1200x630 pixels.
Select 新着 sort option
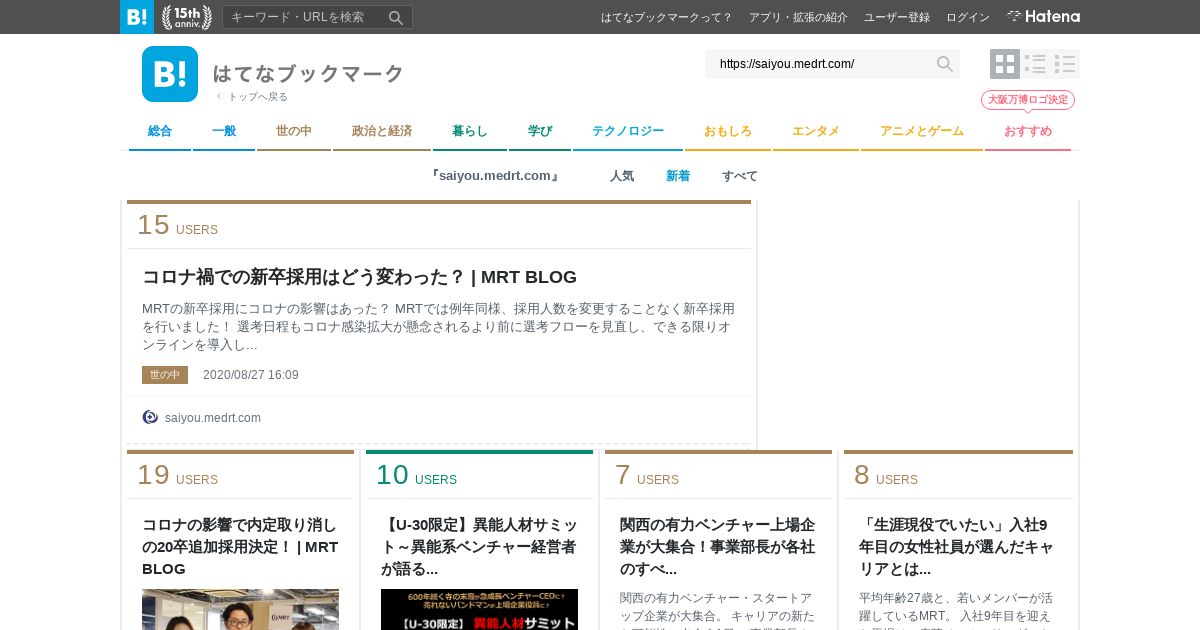coord(678,176)
